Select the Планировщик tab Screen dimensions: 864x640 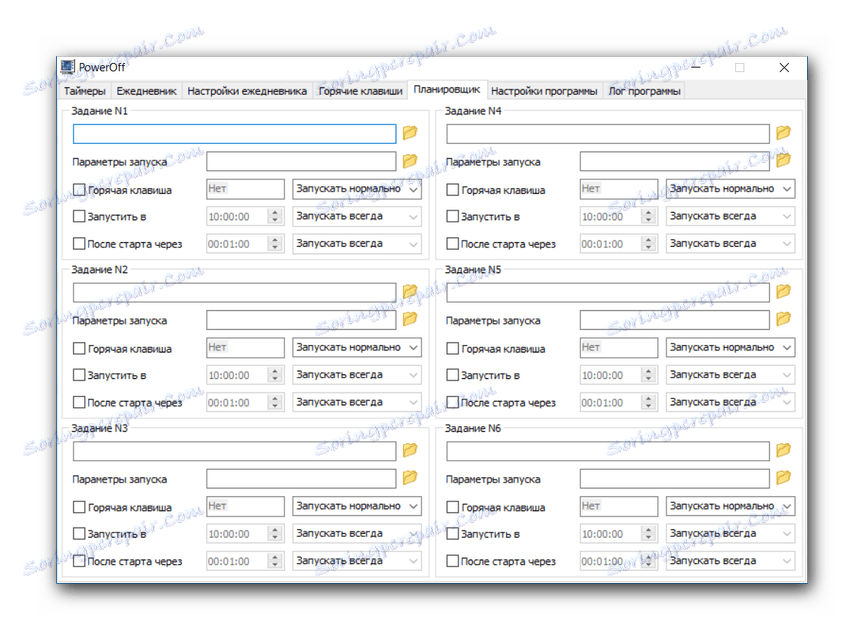(x=447, y=89)
